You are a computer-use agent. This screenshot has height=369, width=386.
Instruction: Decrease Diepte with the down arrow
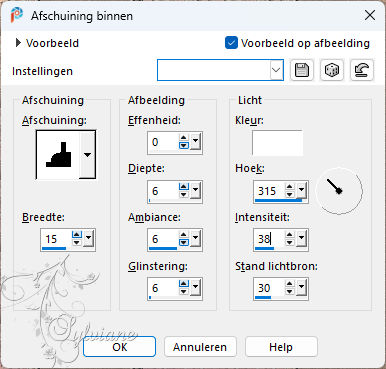point(184,194)
